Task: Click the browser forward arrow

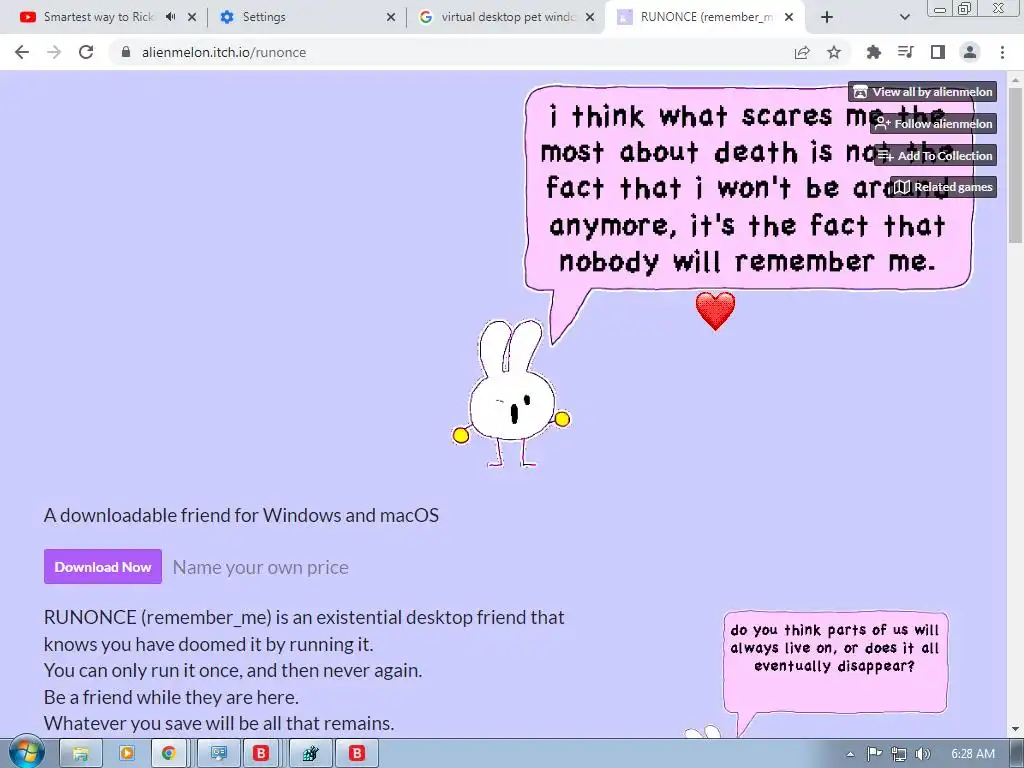Action: [x=54, y=52]
